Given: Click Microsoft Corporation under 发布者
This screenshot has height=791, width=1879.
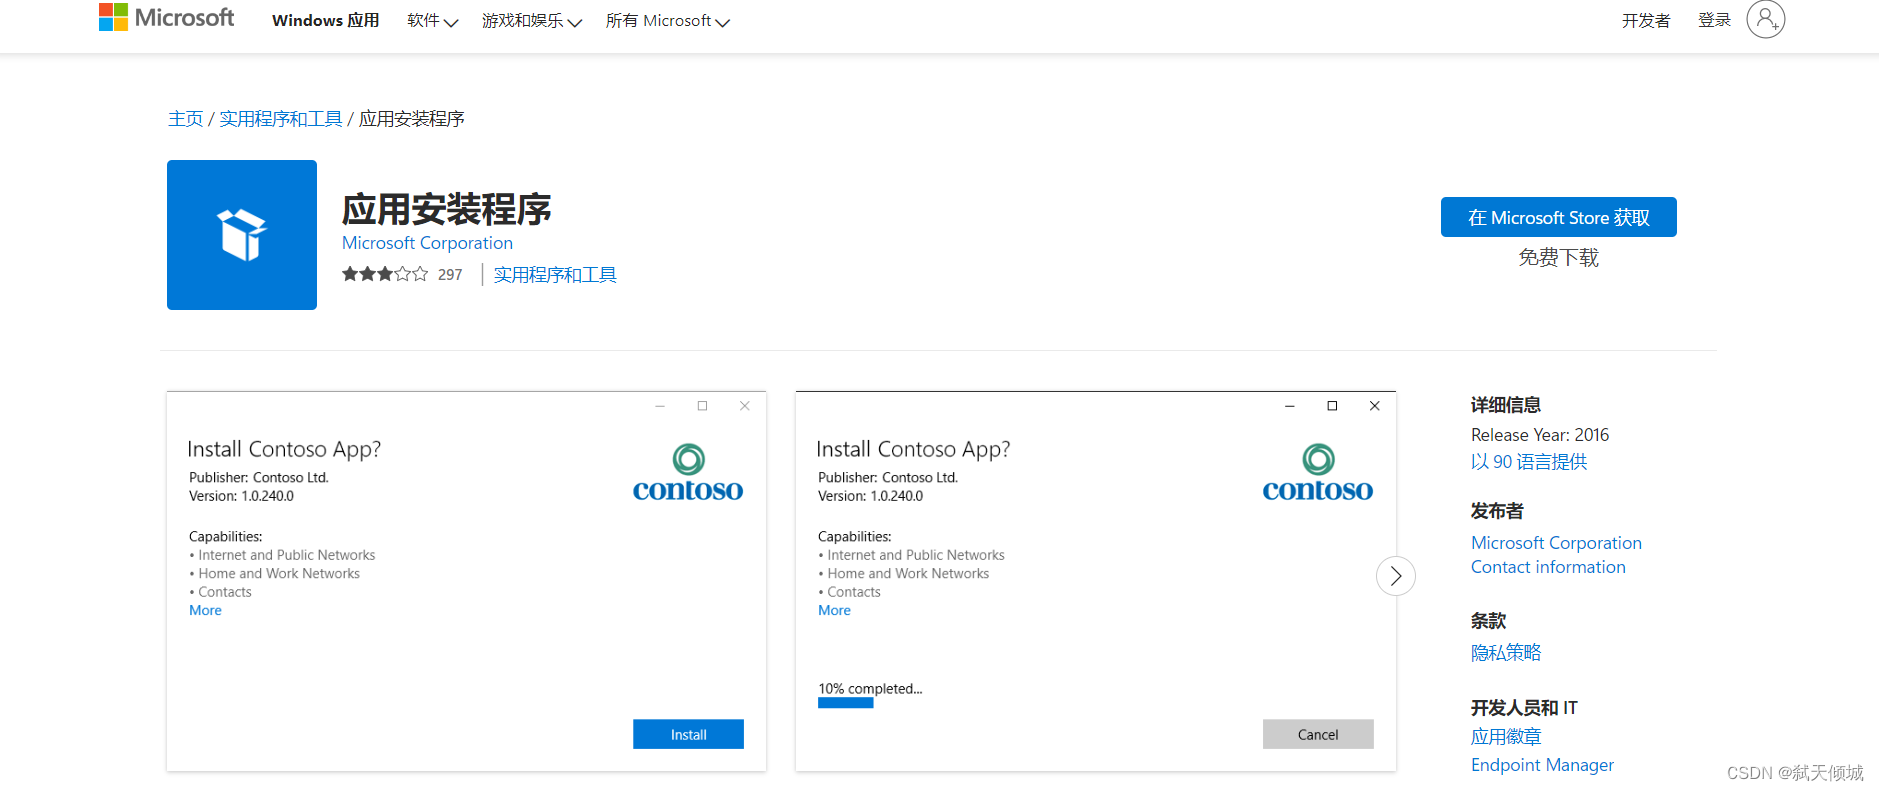Looking at the screenshot, I should click(x=1556, y=543).
